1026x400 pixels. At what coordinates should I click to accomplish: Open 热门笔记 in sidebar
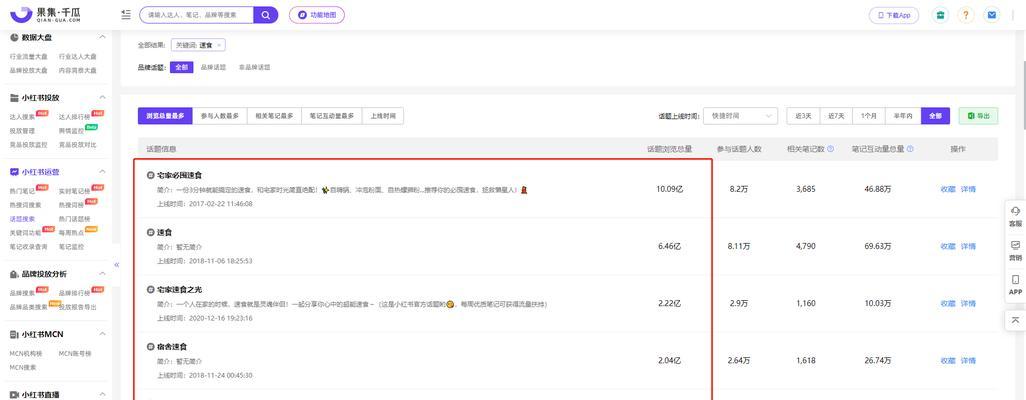[x=22, y=191]
